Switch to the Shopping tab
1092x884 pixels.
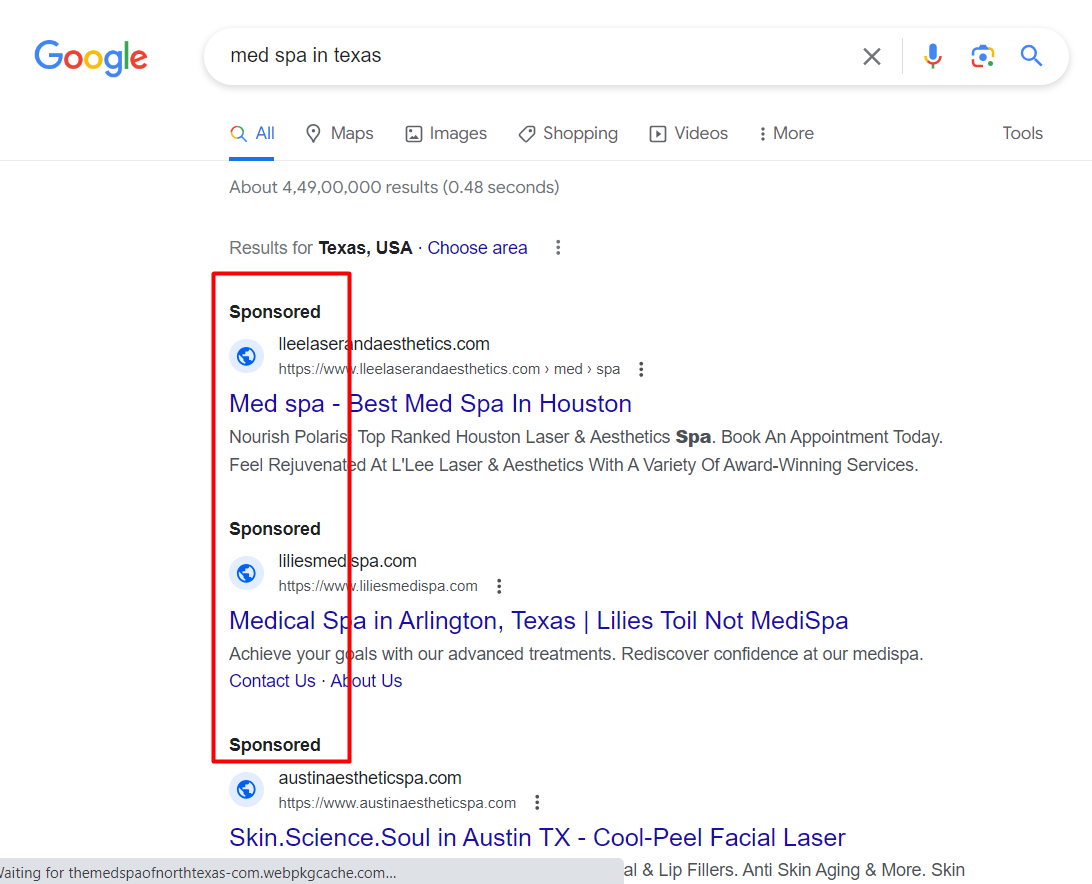coord(568,133)
